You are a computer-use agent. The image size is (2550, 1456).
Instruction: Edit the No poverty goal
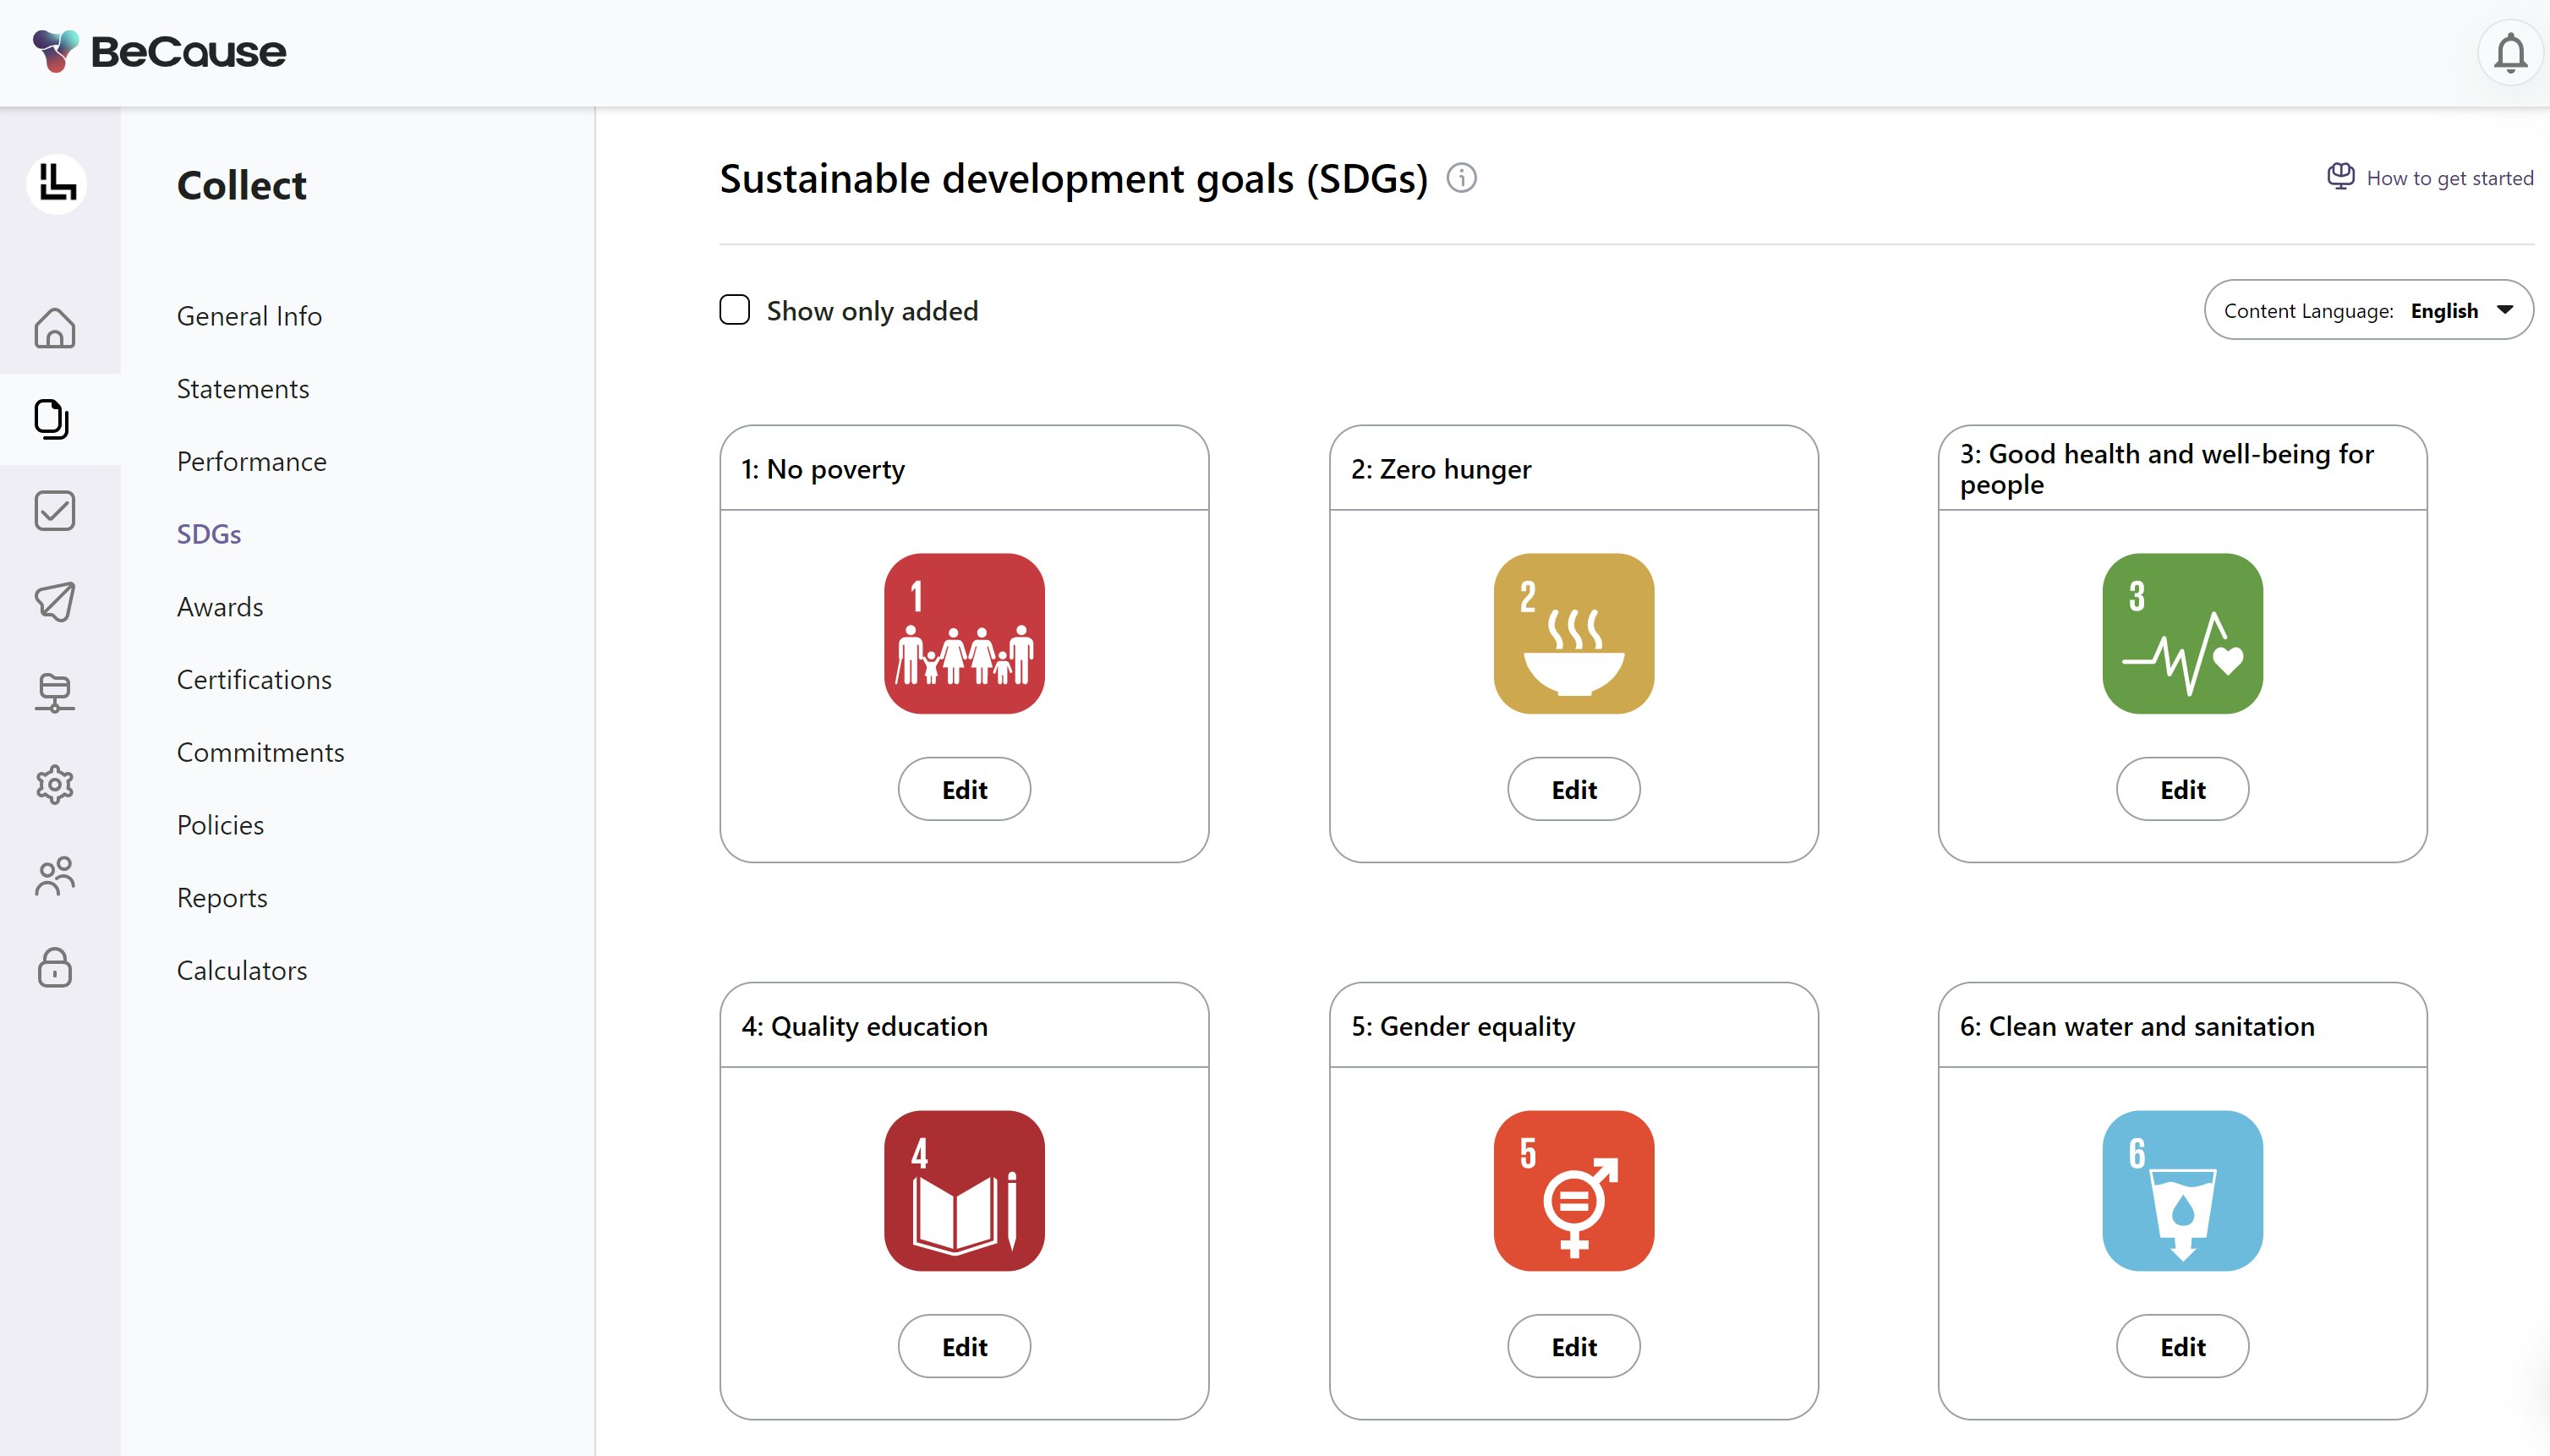tap(964, 789)
